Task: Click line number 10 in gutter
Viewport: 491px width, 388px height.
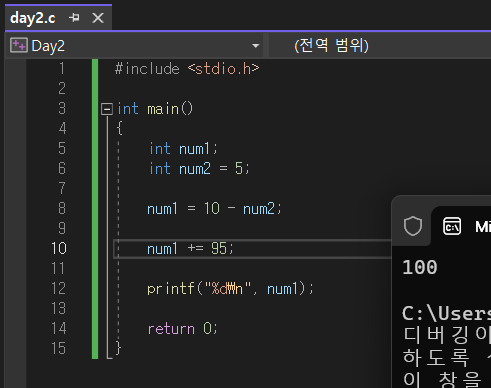Action: (59, 248)
